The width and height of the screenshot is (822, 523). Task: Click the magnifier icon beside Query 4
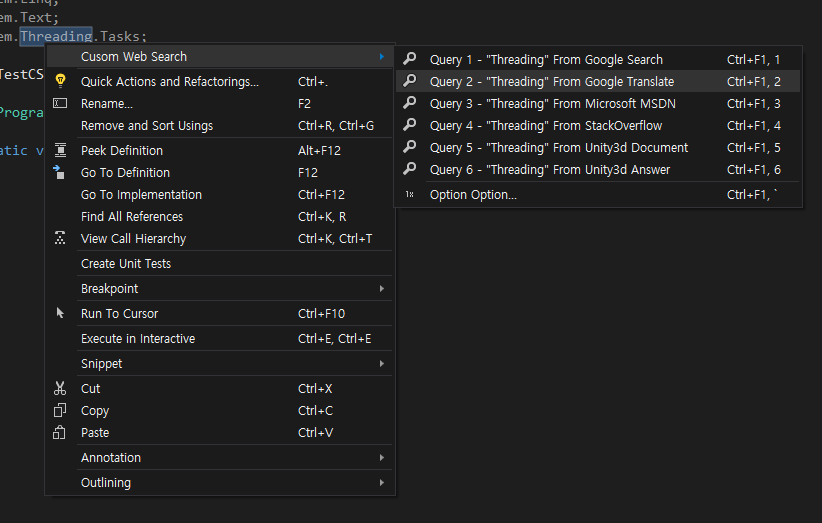pos(410,124)
